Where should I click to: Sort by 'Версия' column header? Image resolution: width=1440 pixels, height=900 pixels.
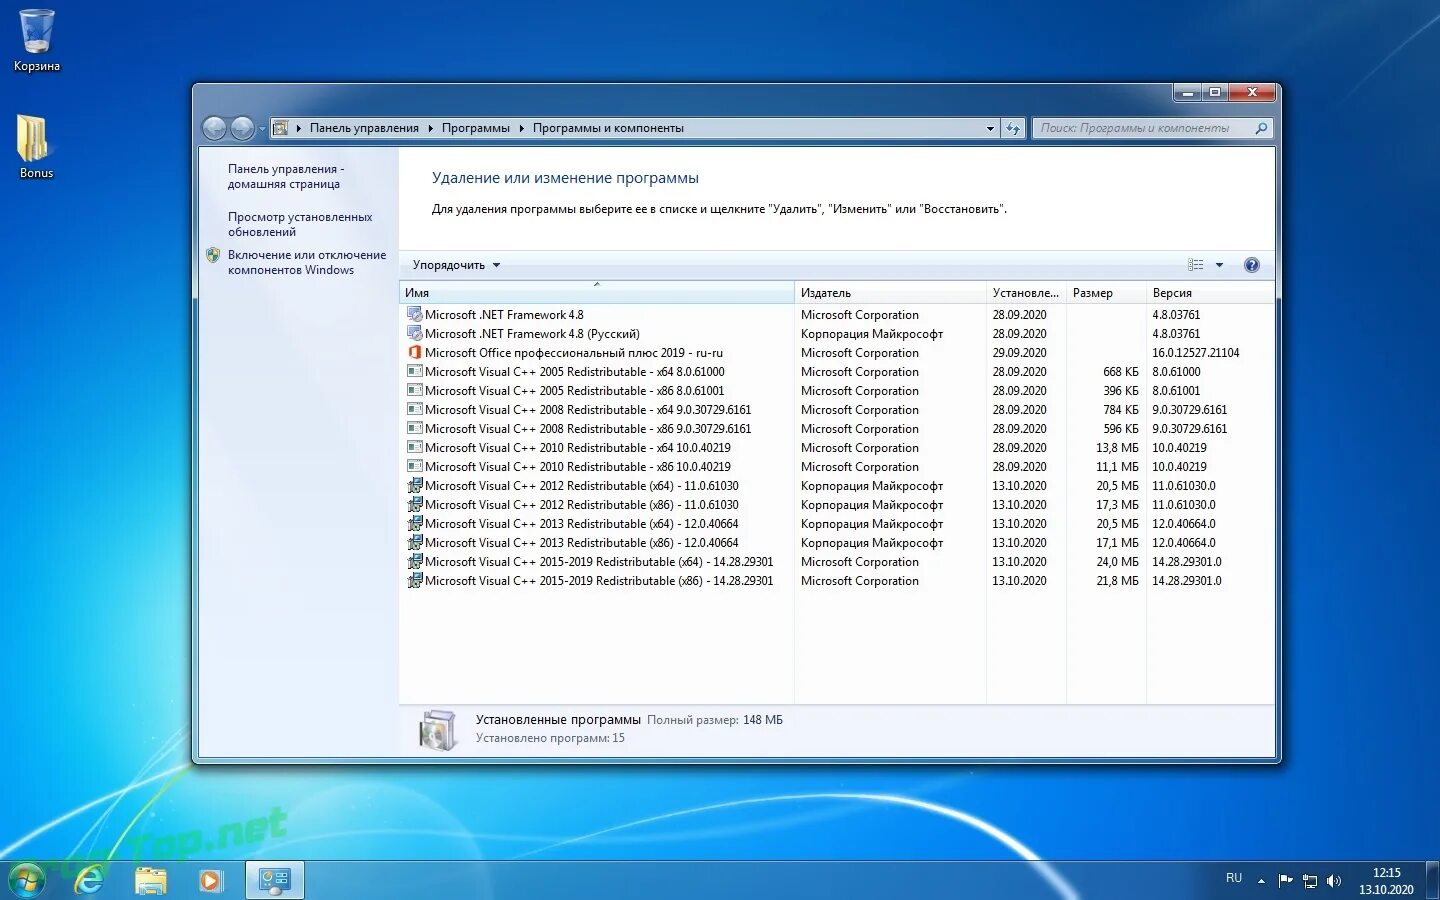click(1210, 293)
